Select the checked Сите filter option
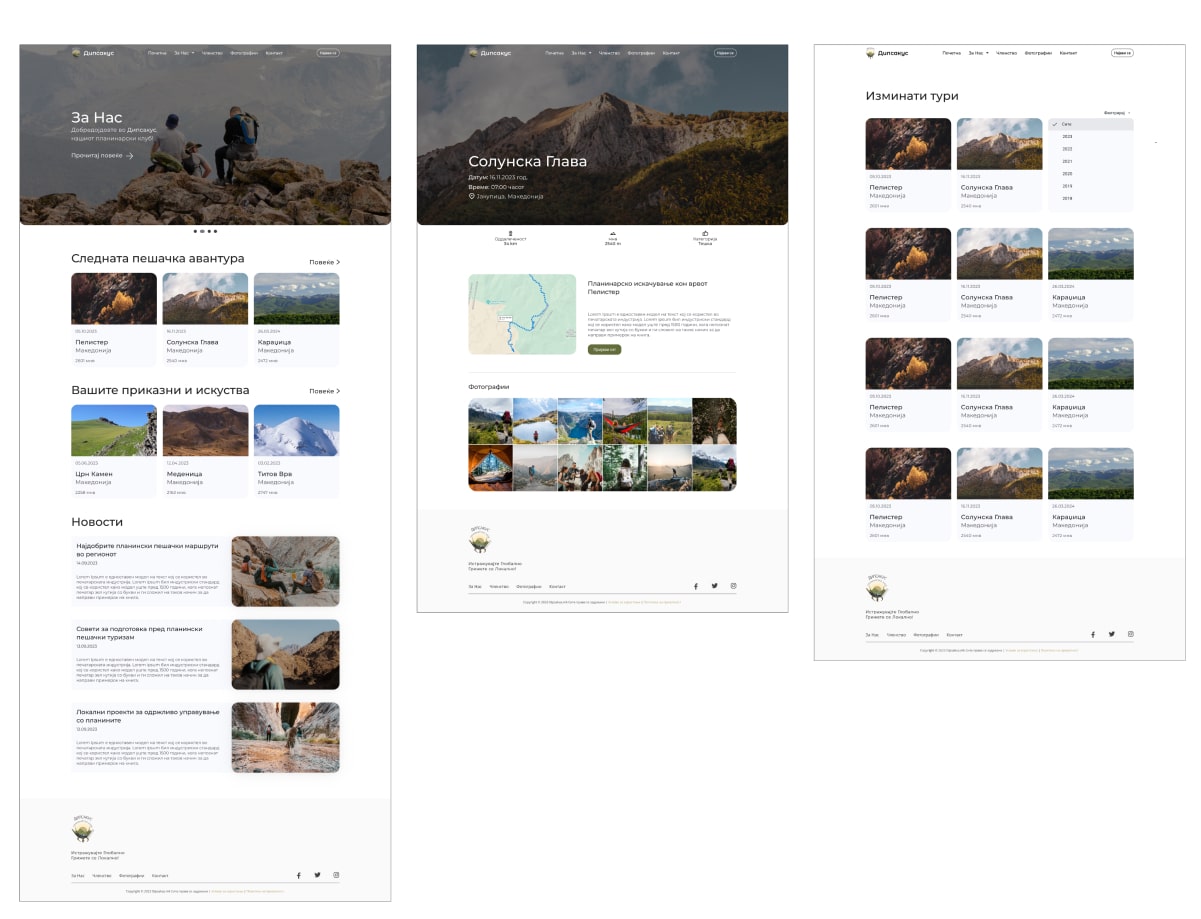Viewport: 1201px width, 919px height. tap(1067, 124)
